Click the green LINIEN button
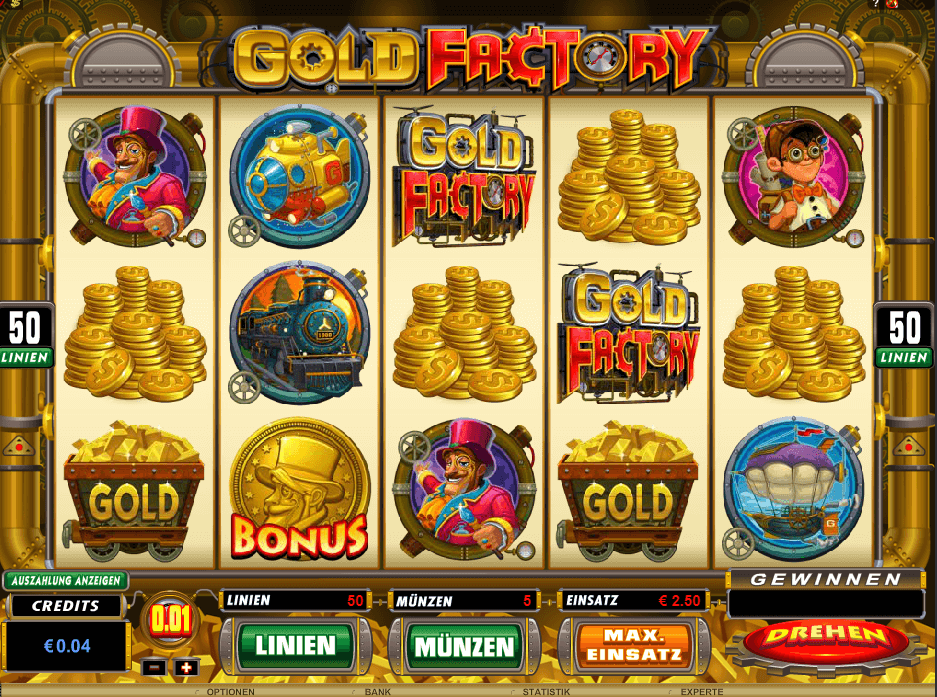This screenshot has width=937, height=697. point(295,646)
